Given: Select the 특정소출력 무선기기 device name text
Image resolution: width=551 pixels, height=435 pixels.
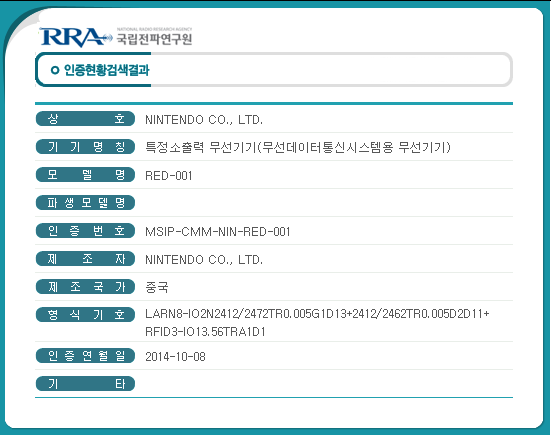Looking at the screenshot, I should [298, 147].
